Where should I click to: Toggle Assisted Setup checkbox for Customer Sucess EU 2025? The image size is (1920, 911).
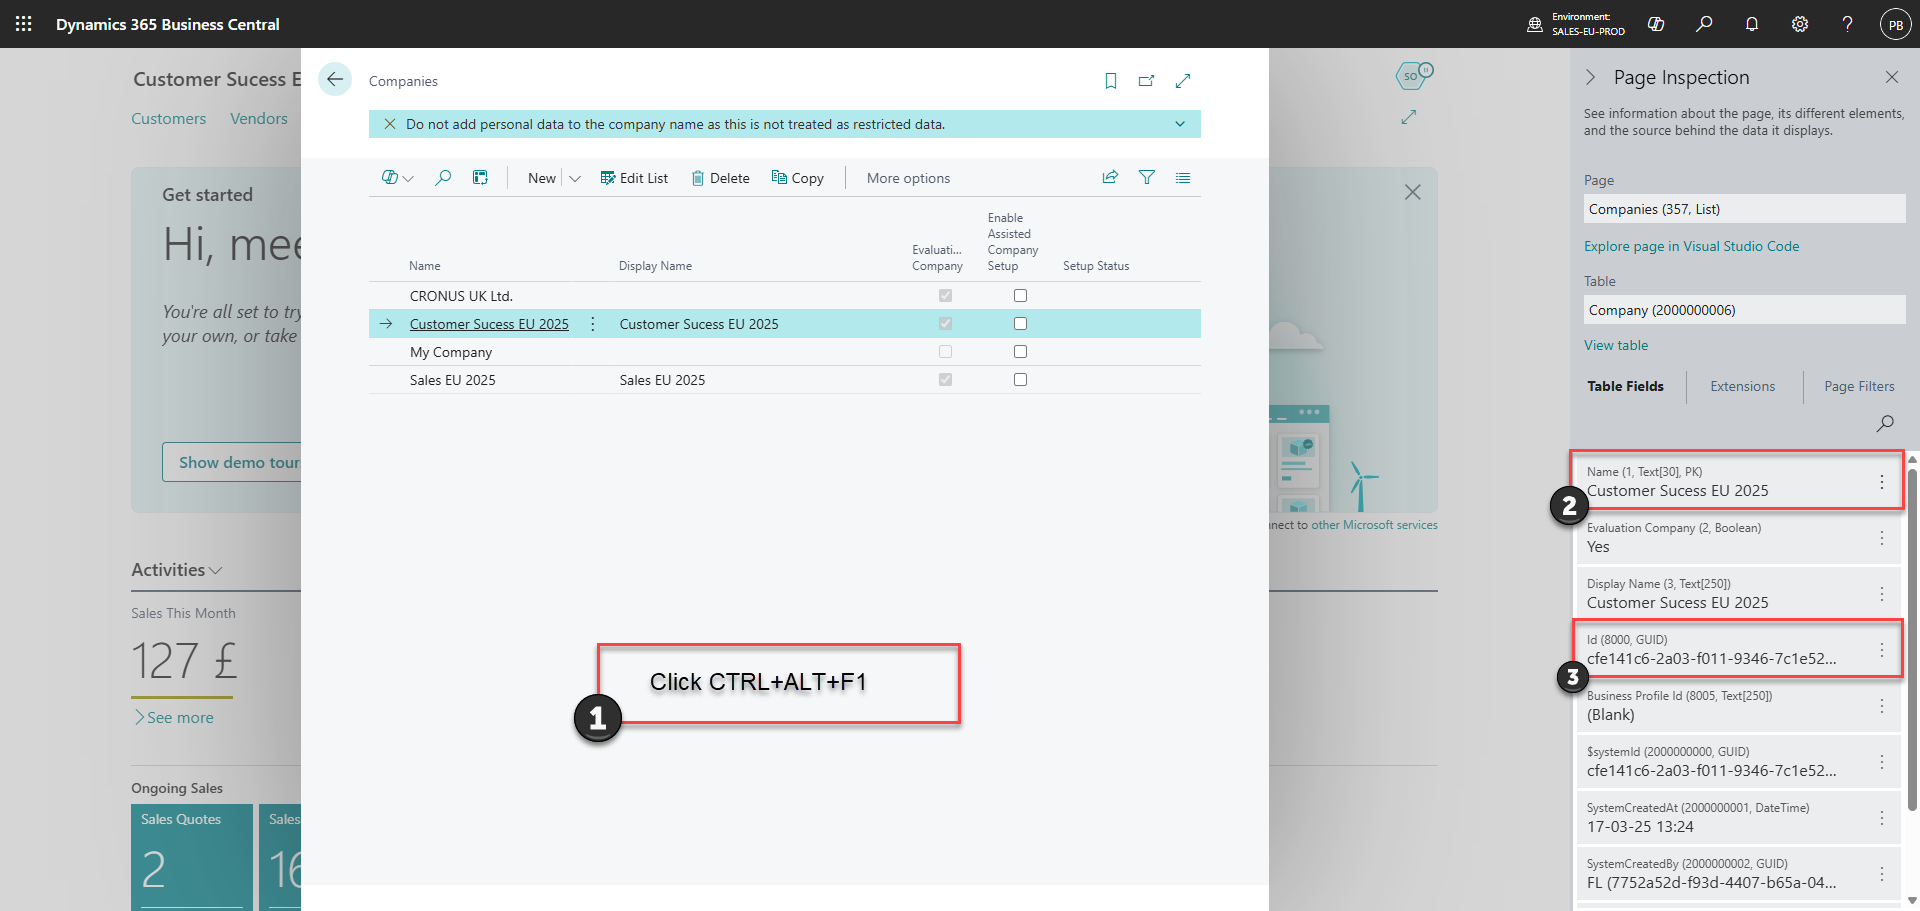click(1020, 324)
